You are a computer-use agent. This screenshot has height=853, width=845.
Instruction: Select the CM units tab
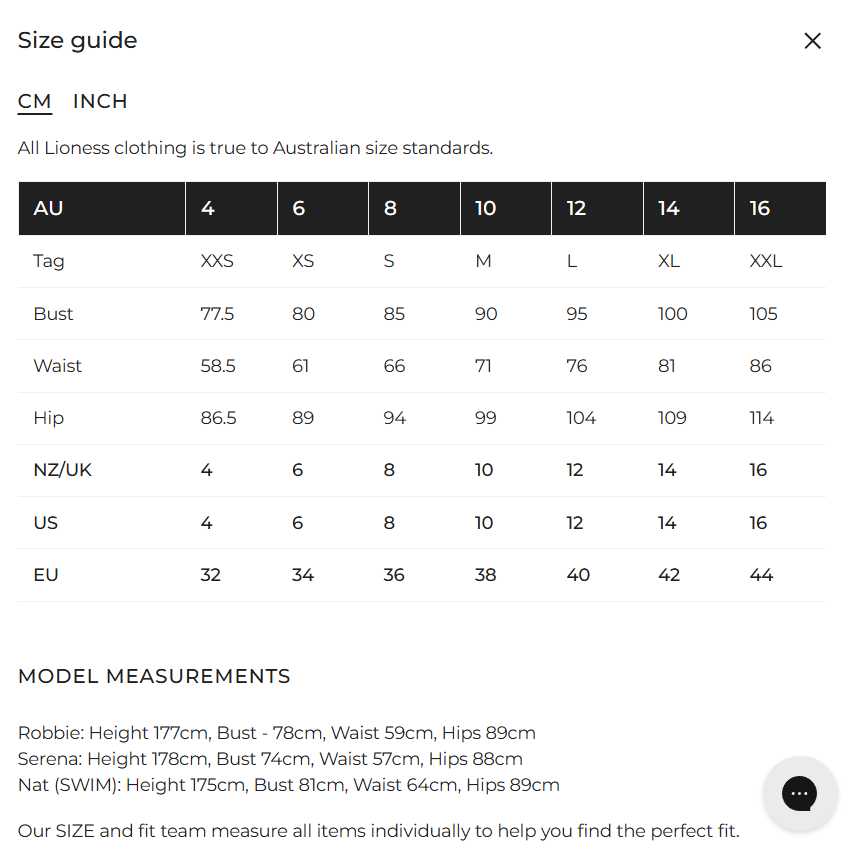click(35, 101)
